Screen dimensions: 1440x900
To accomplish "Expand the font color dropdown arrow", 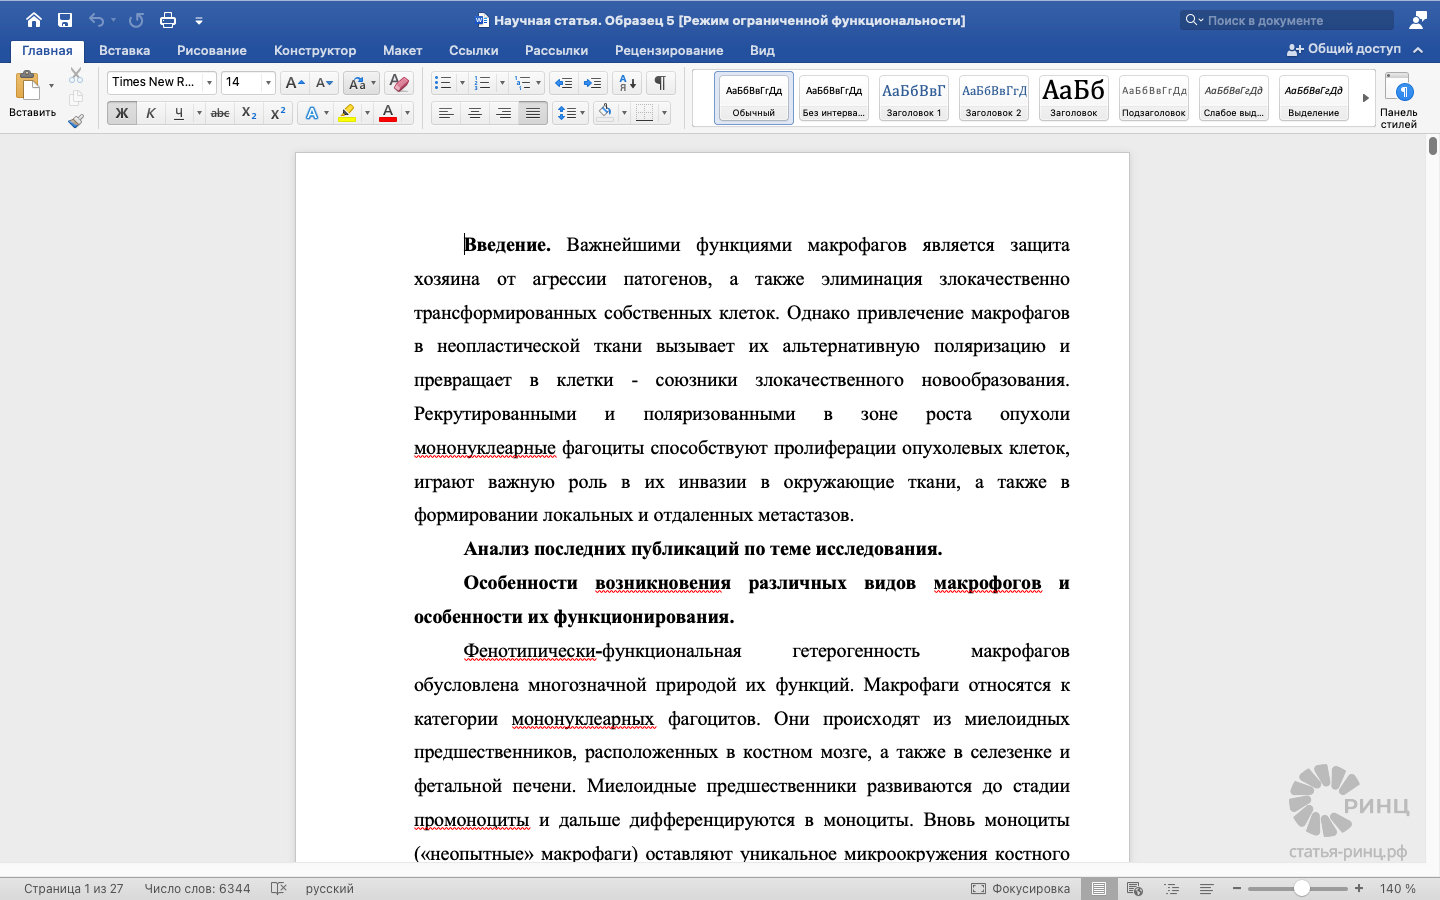I will 407,113.
